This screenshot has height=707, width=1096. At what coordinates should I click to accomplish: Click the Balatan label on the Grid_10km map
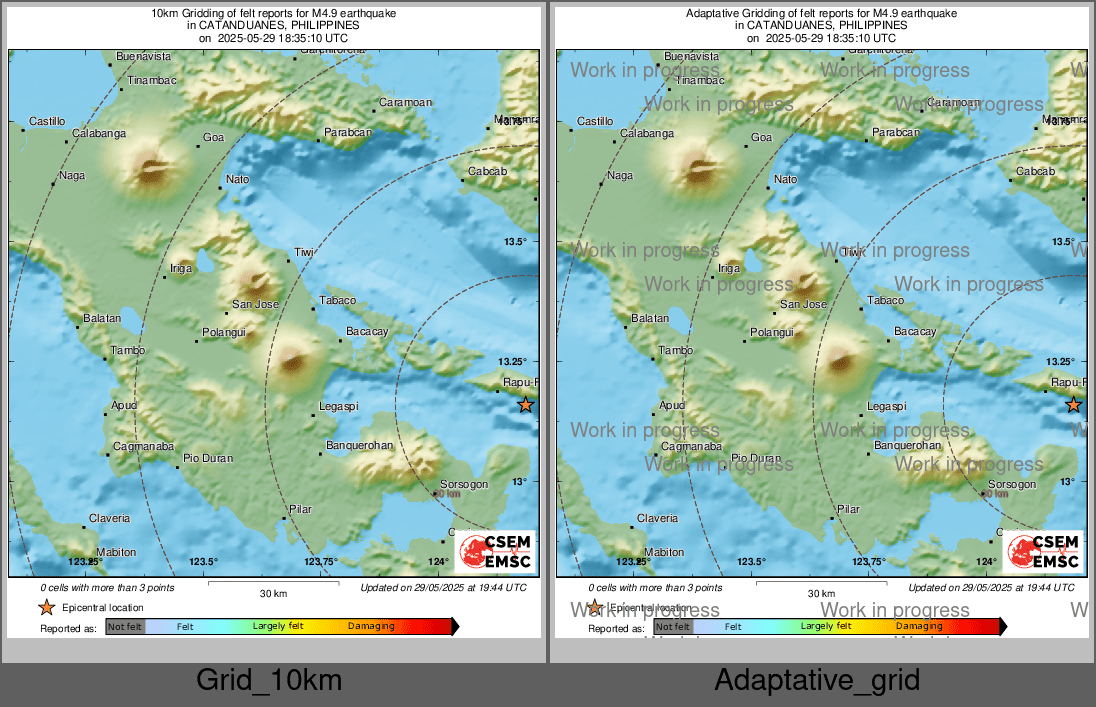point(102,318)
